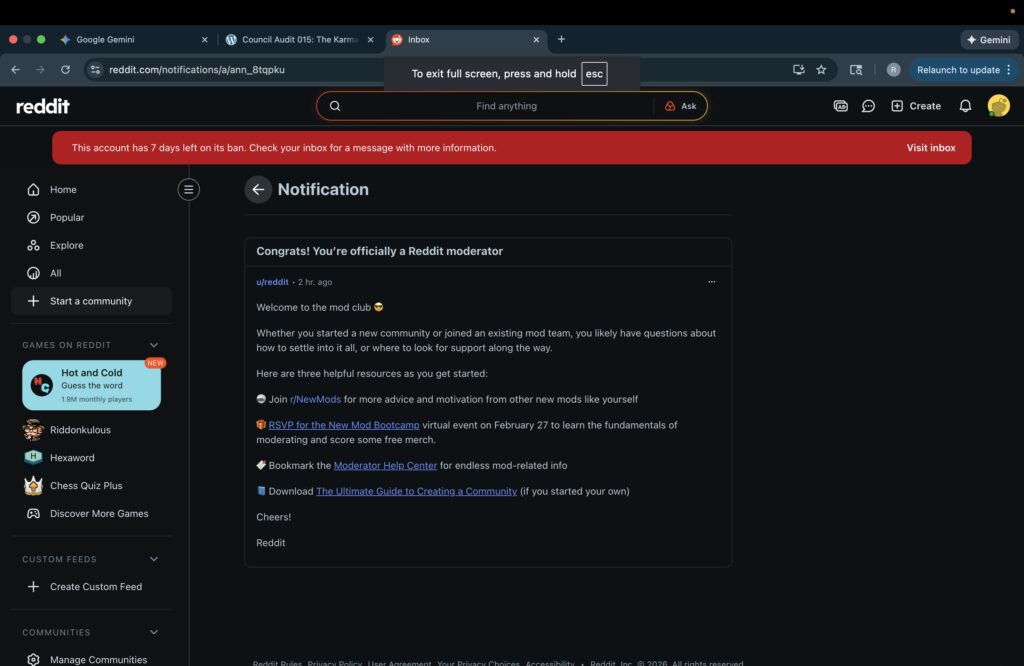Select Popular in the sidebar
Viewport: 1024px width, 666px height.
67,217
